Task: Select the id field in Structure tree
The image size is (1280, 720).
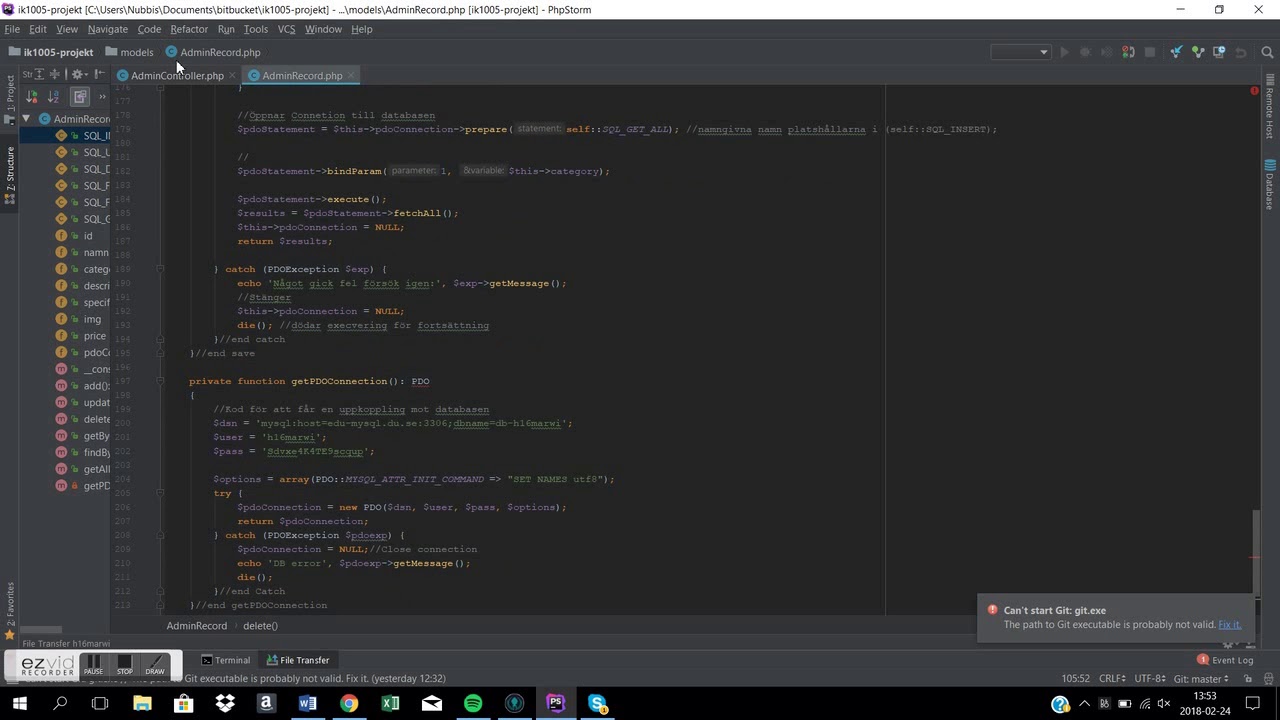Action: [x=76, y=236]
